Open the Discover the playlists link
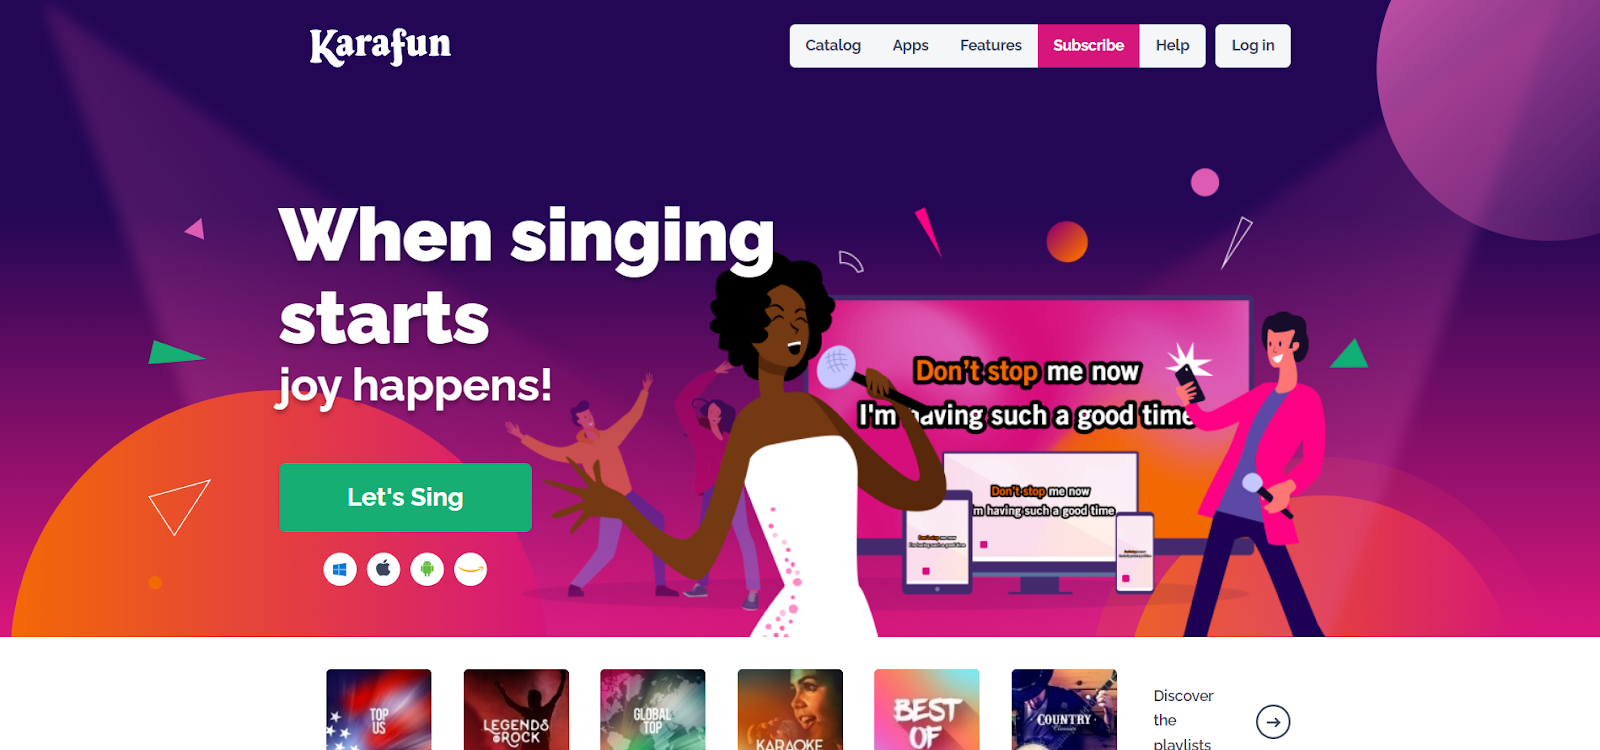 coord(1183,720)
